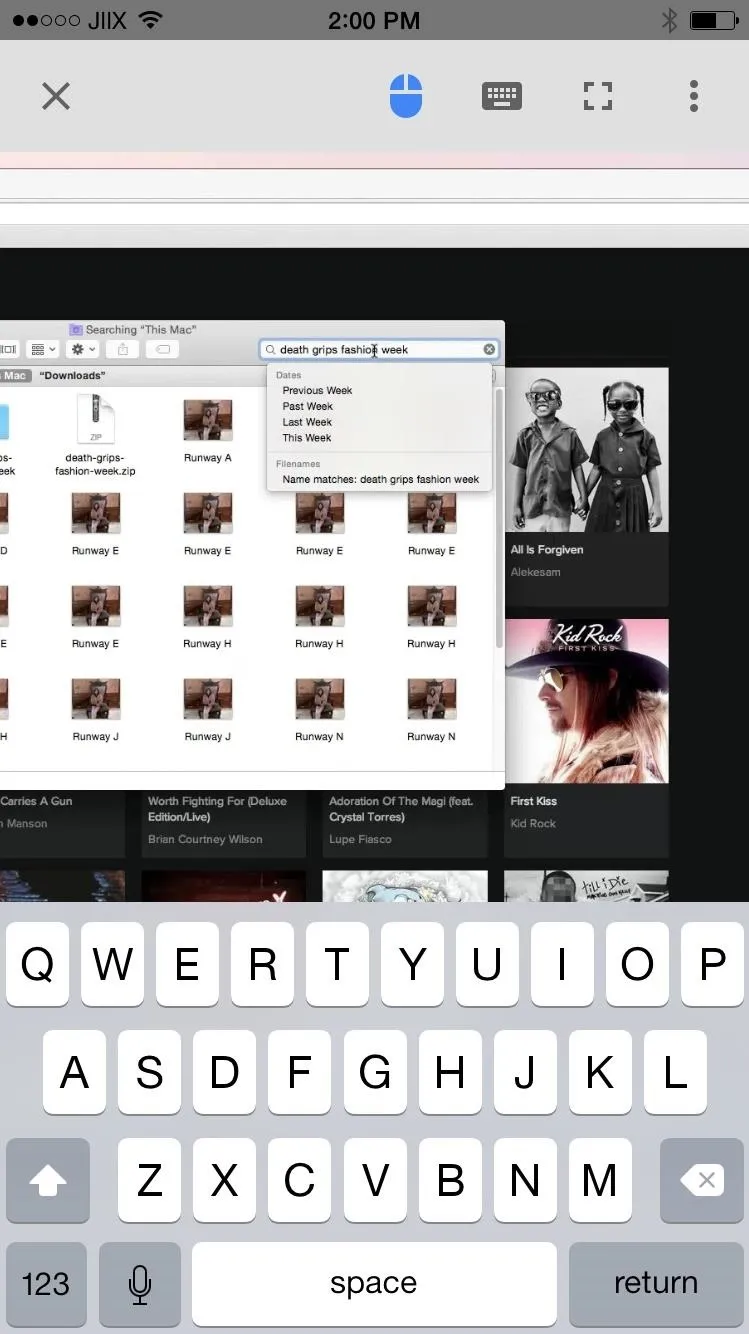749x1334 pixels.
Task: Tap the S key
Action: (149, 1072)
